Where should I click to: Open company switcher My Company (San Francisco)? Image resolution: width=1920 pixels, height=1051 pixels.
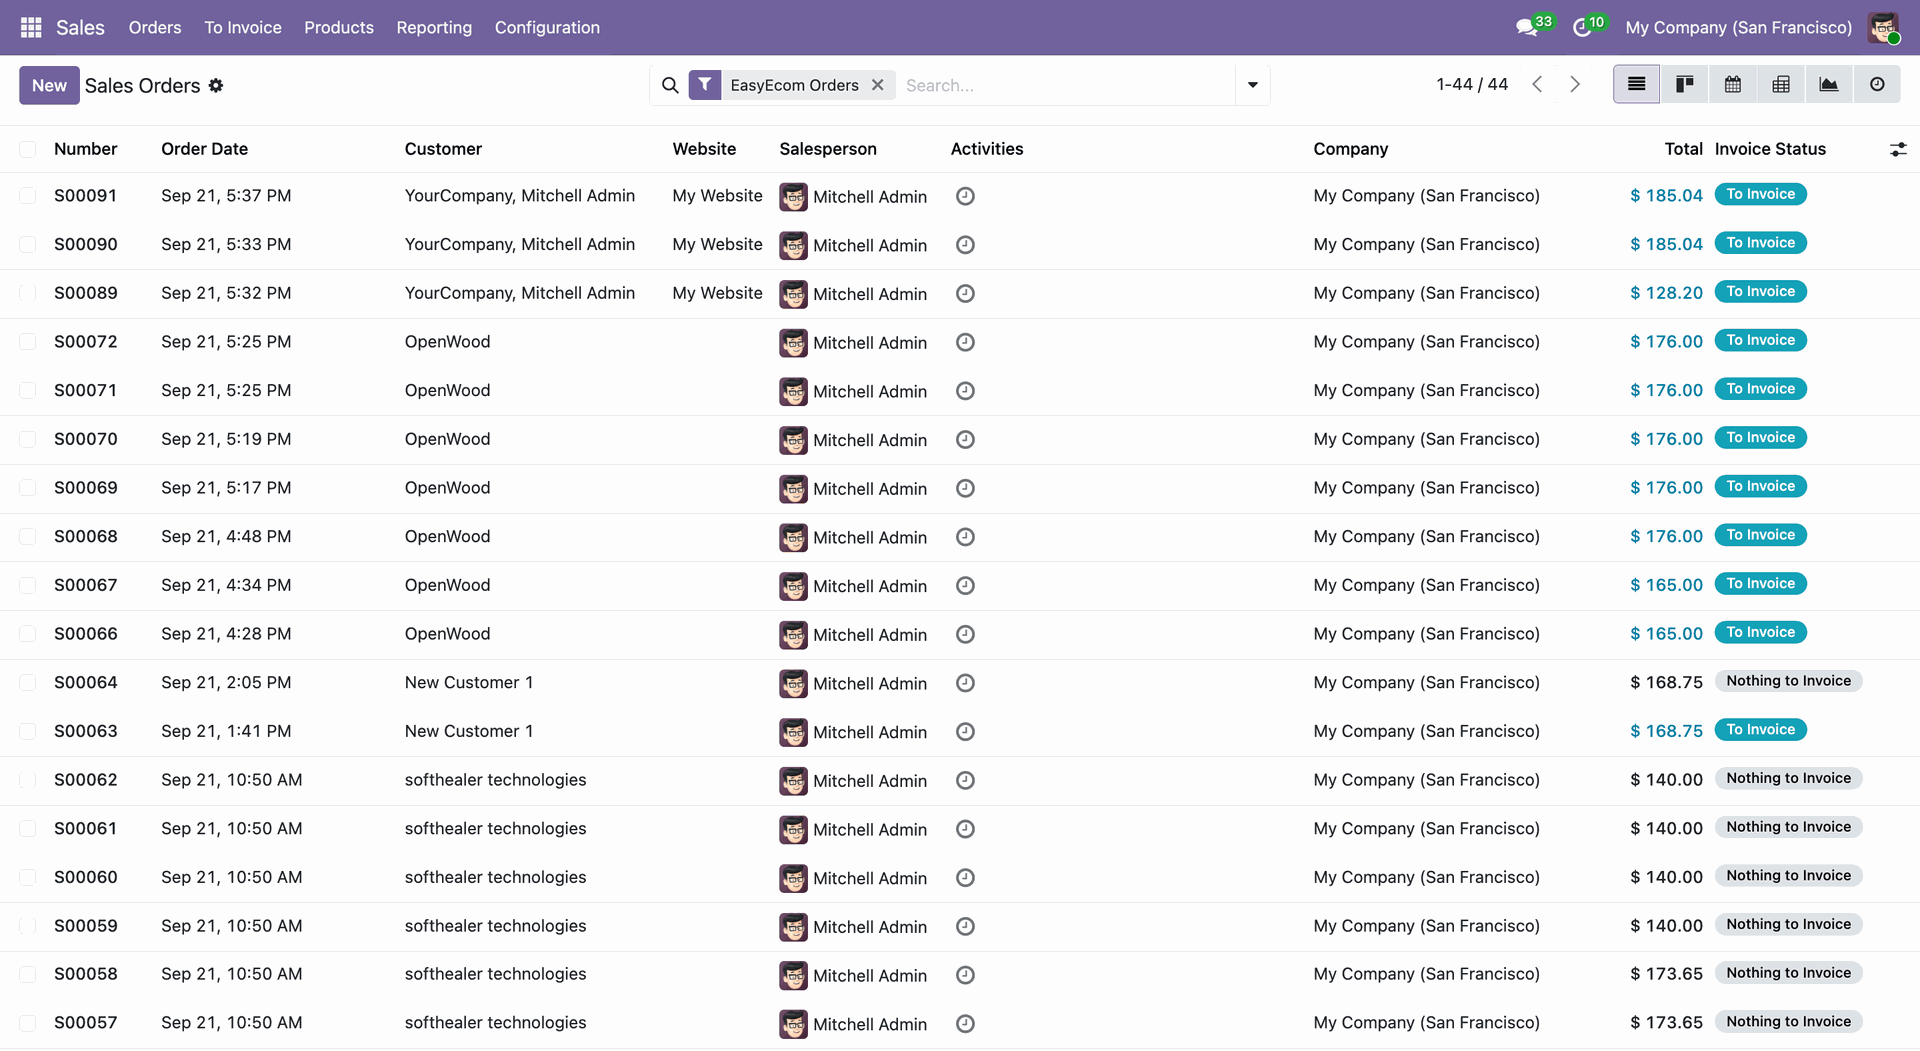(x=1738, y=27)
